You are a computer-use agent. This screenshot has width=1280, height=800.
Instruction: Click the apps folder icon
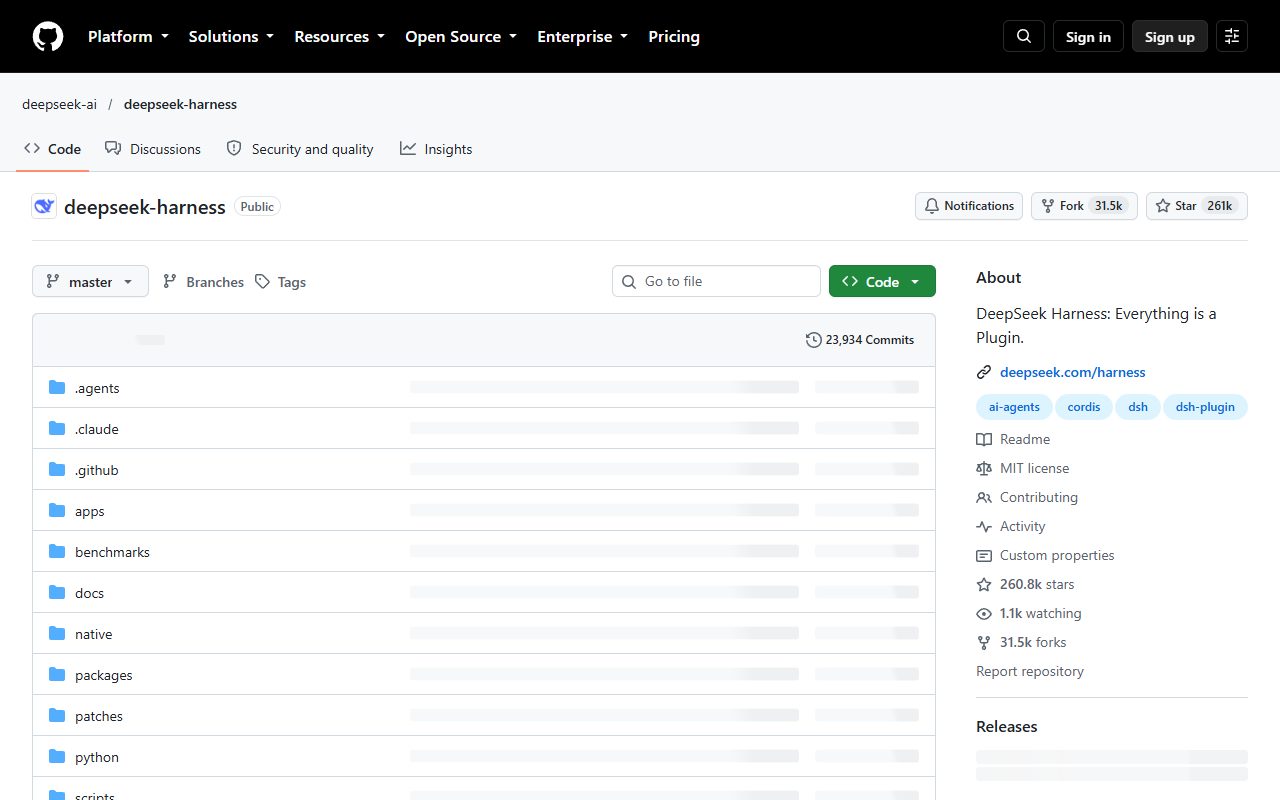(x=57, y=511)
